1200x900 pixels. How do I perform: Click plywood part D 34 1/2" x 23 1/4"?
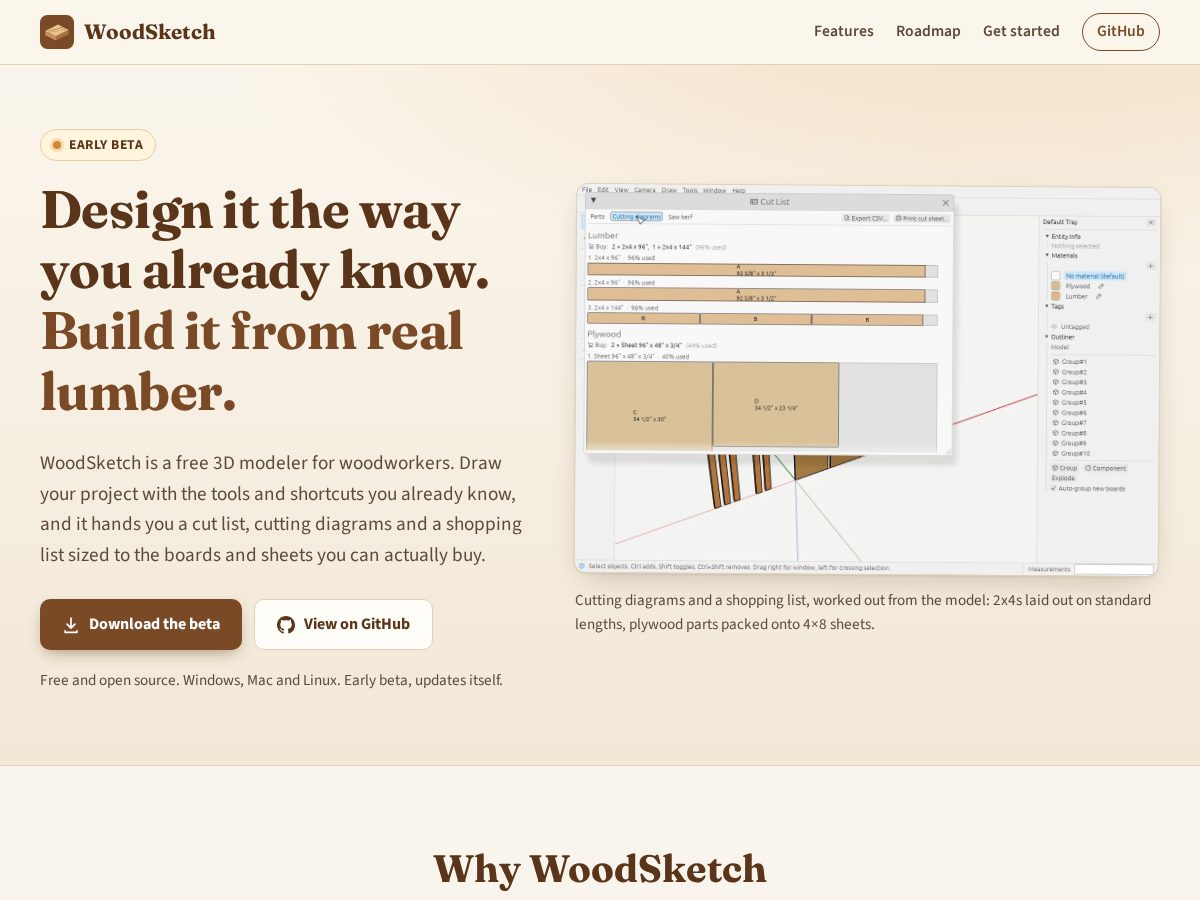point(776,404)
